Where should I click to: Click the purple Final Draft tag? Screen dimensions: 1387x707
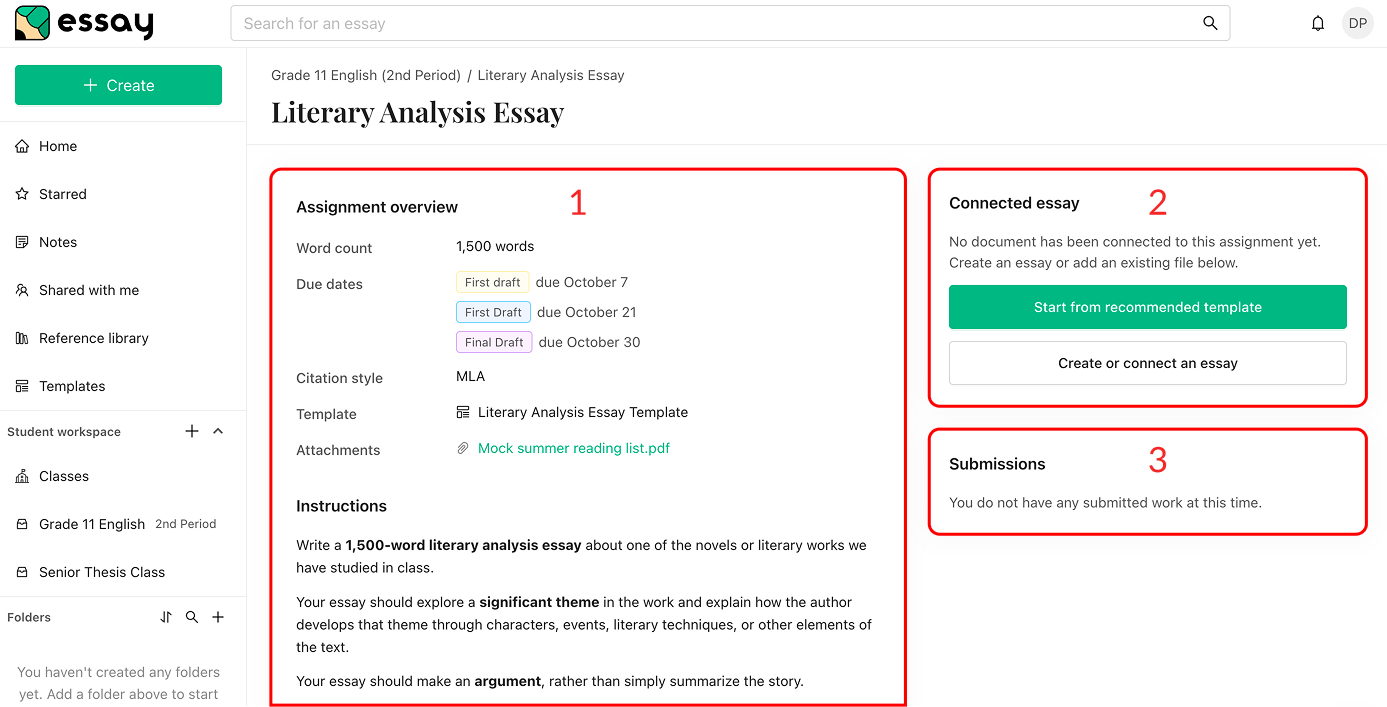click(494, 342)
